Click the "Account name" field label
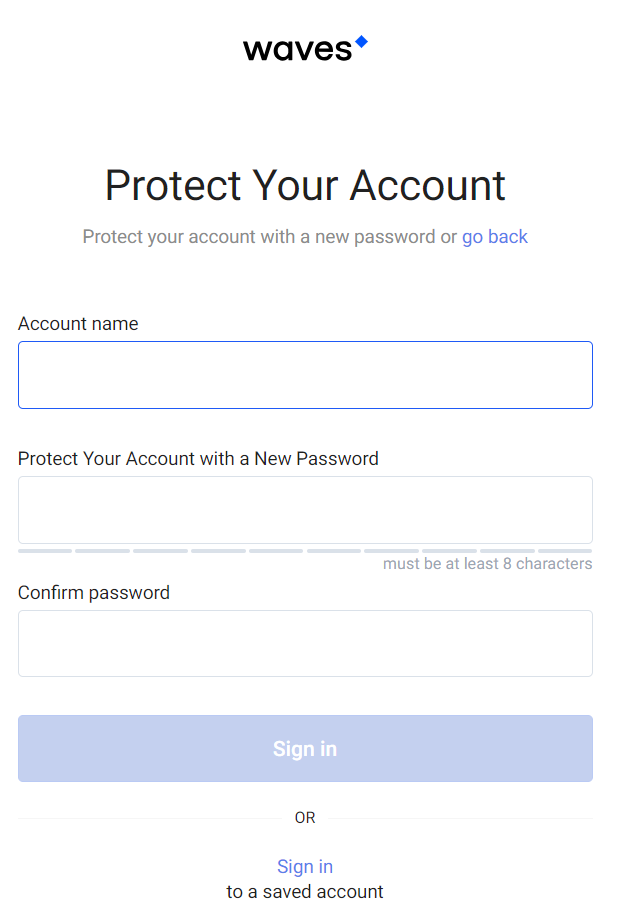Screen dimensions: 623x907 78,324
